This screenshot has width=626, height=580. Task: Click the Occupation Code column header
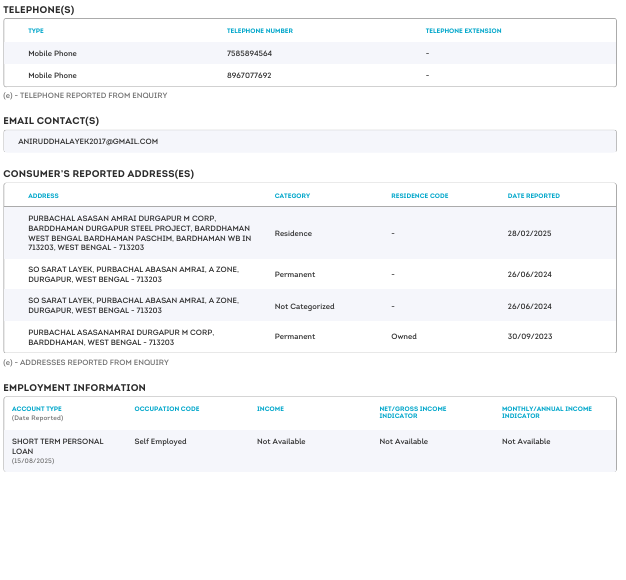click(x=167, y=409)
